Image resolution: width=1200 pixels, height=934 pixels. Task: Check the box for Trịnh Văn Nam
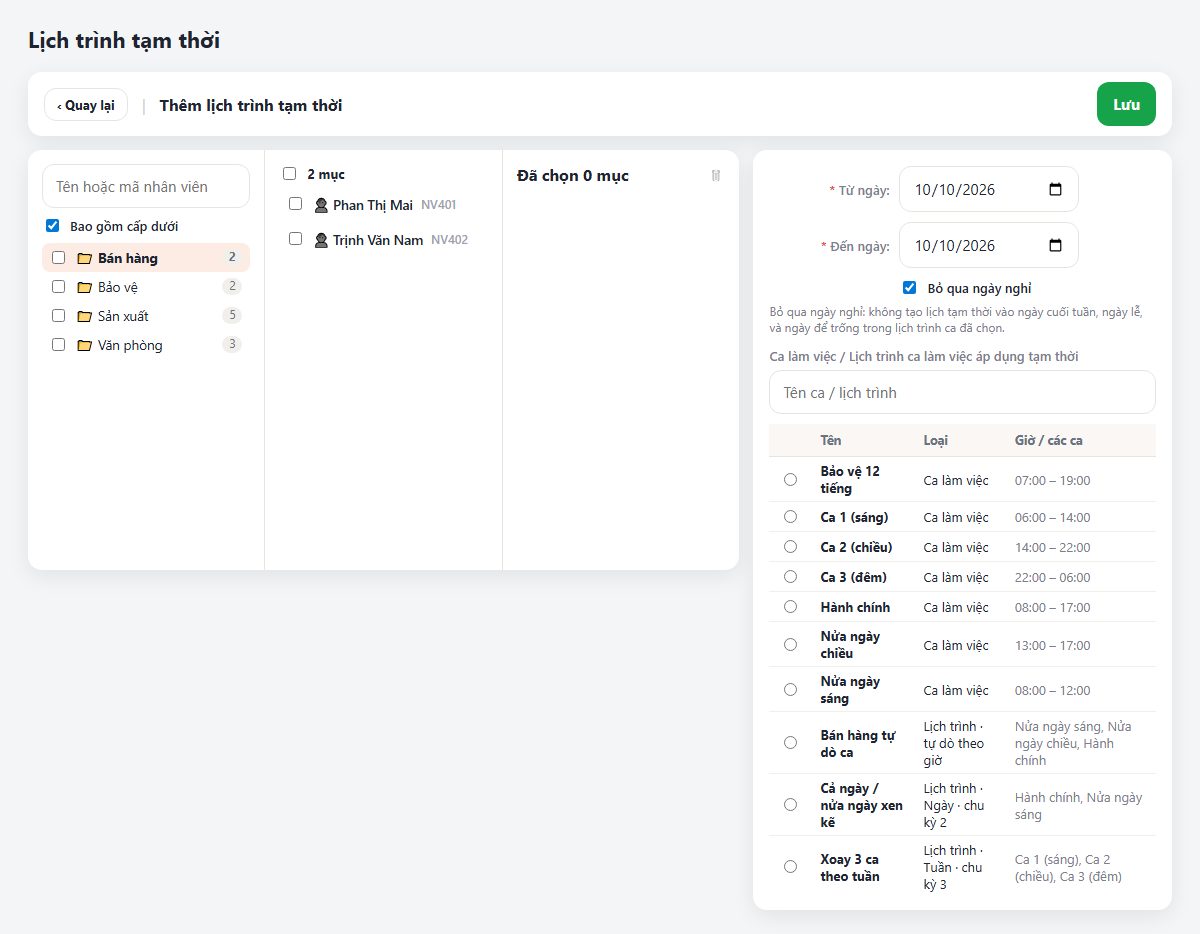pyautogui.click(x=296, y=239)
